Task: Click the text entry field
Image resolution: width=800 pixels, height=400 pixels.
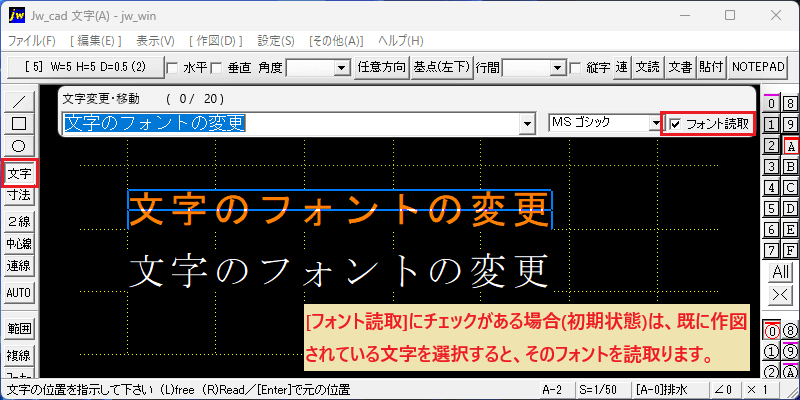Action: coord(291,123)
